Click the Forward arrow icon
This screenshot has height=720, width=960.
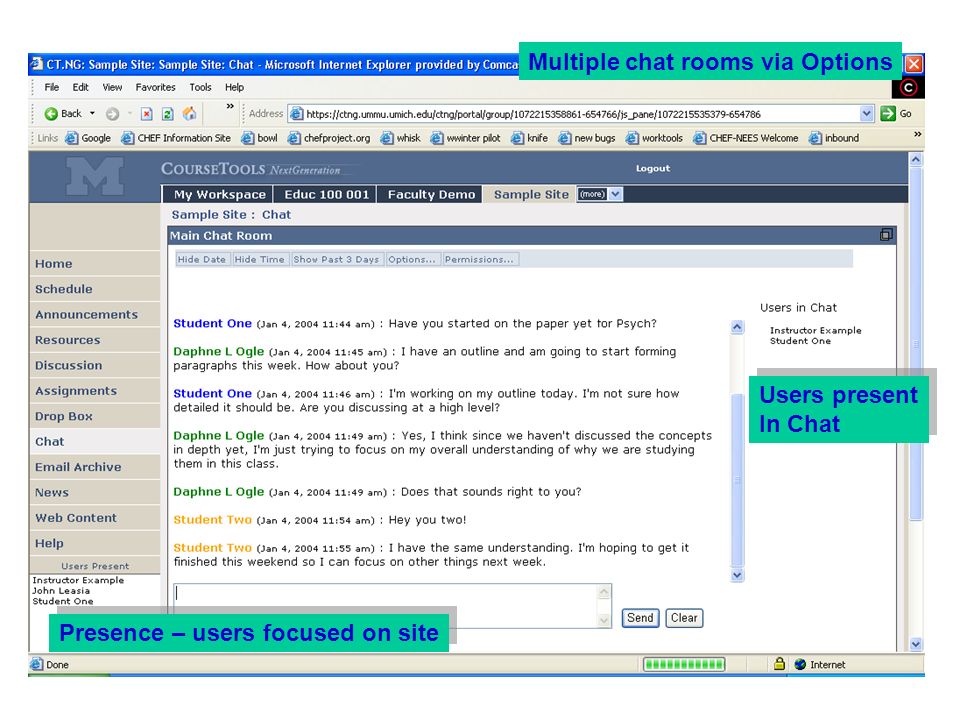pos(112,114)
